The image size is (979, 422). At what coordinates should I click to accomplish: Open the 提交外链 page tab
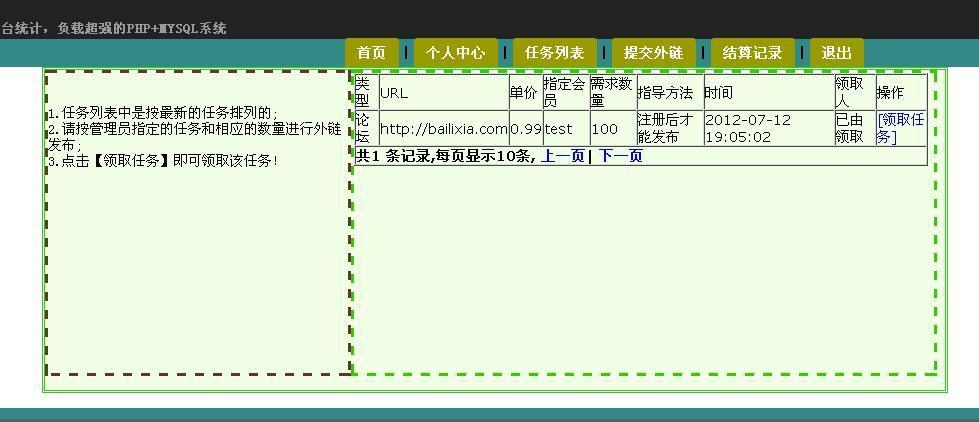click(653, 53)
